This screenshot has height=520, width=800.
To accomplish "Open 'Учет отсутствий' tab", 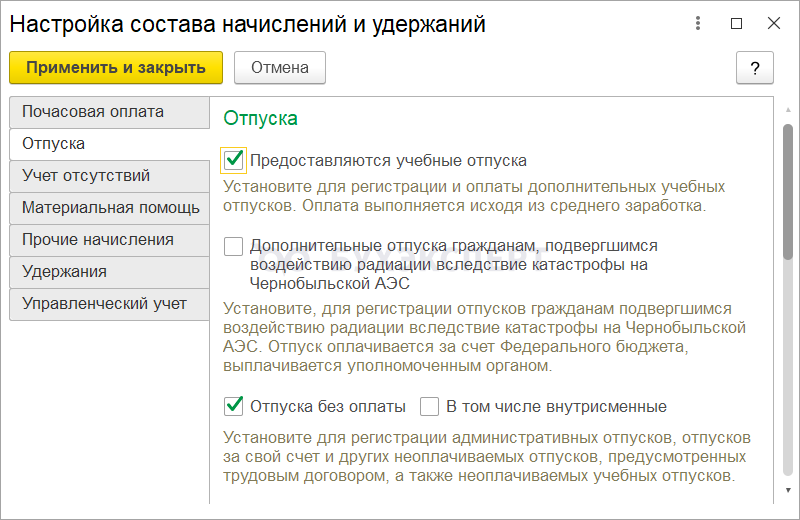I will tap(108, 176).
